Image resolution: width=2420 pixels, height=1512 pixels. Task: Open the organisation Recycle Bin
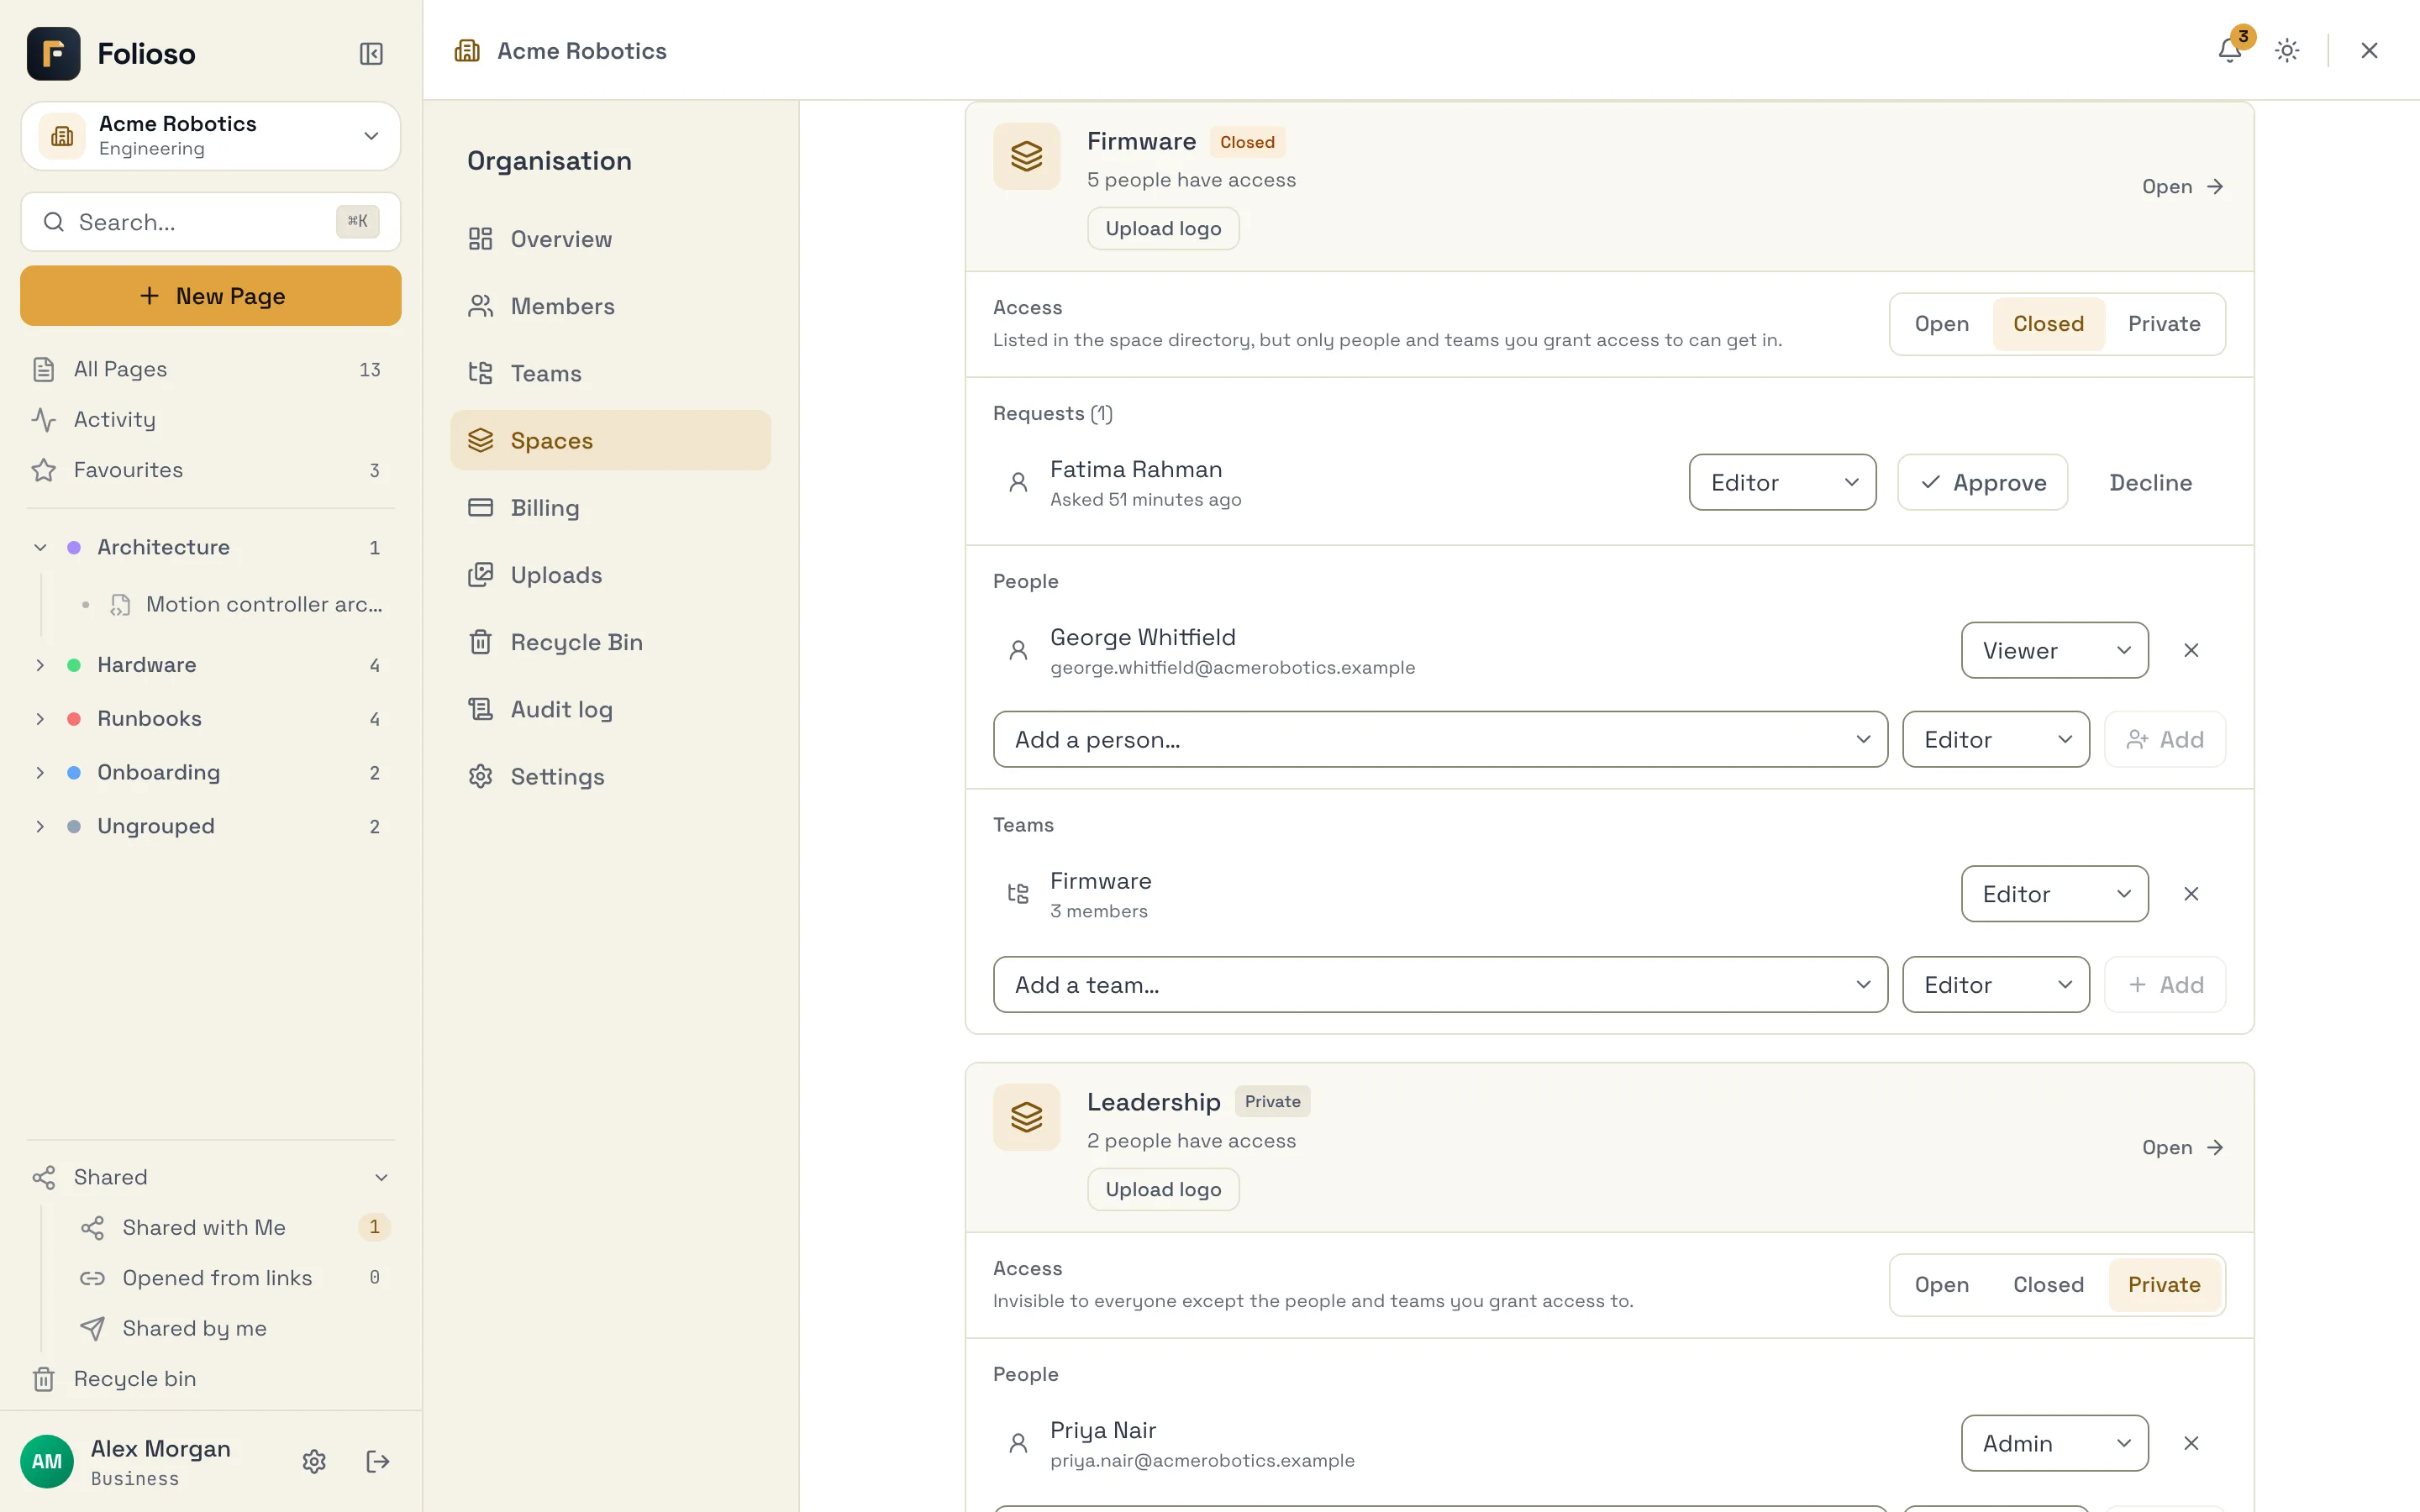610,642
